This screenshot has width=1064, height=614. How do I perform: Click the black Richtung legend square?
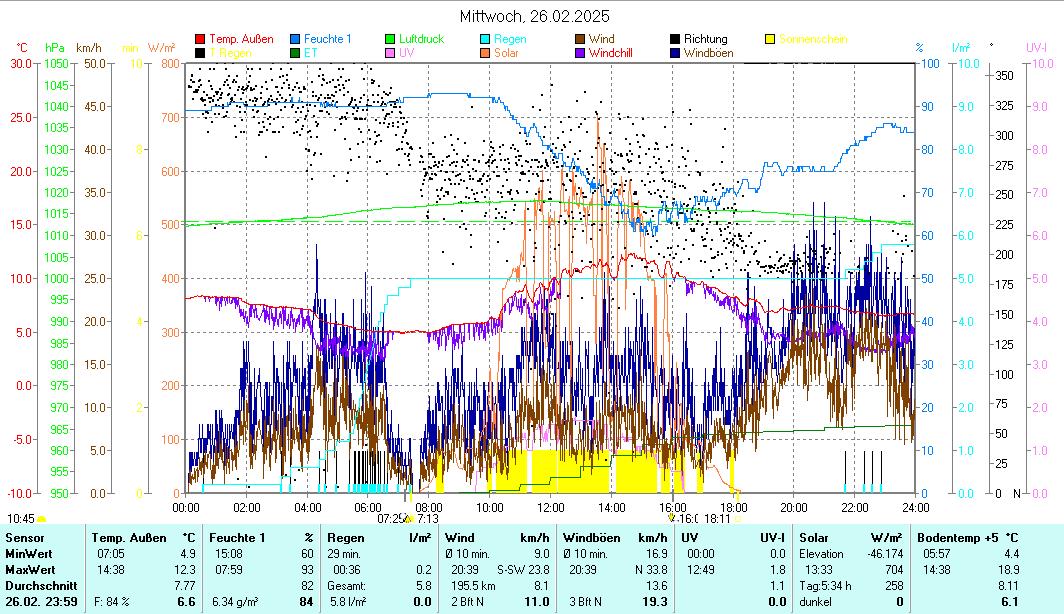coord(675,39)
